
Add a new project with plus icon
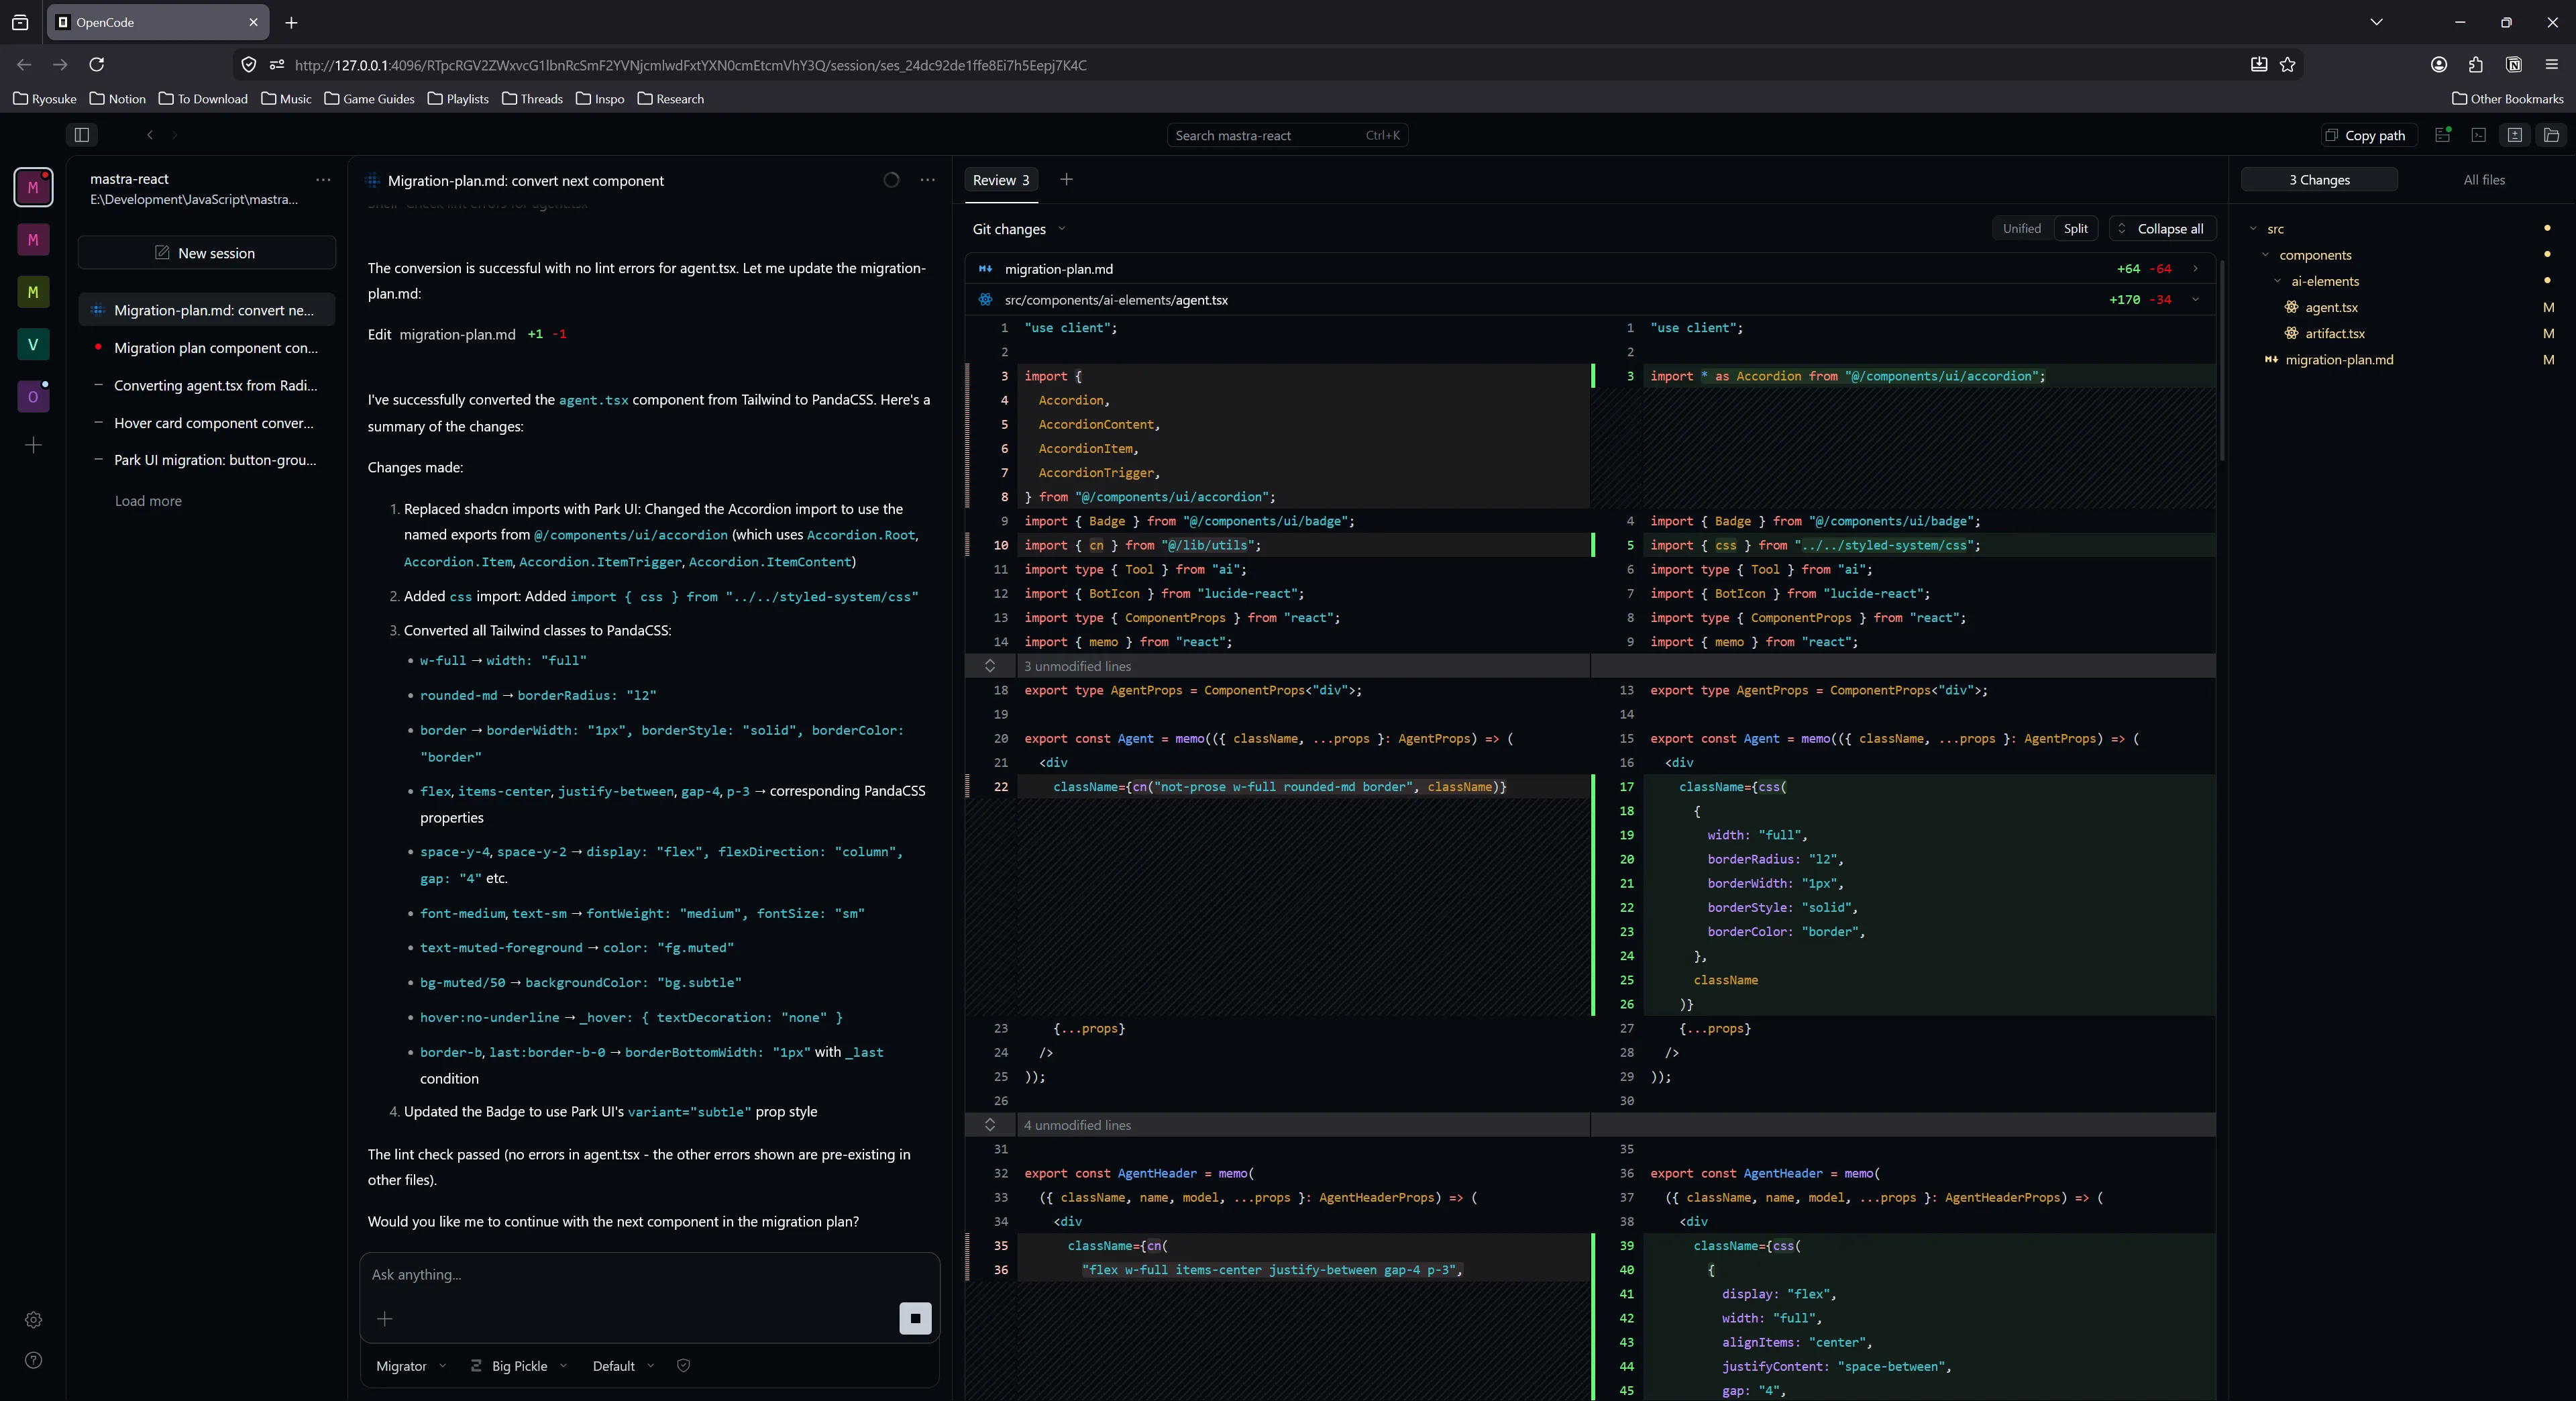33,445
